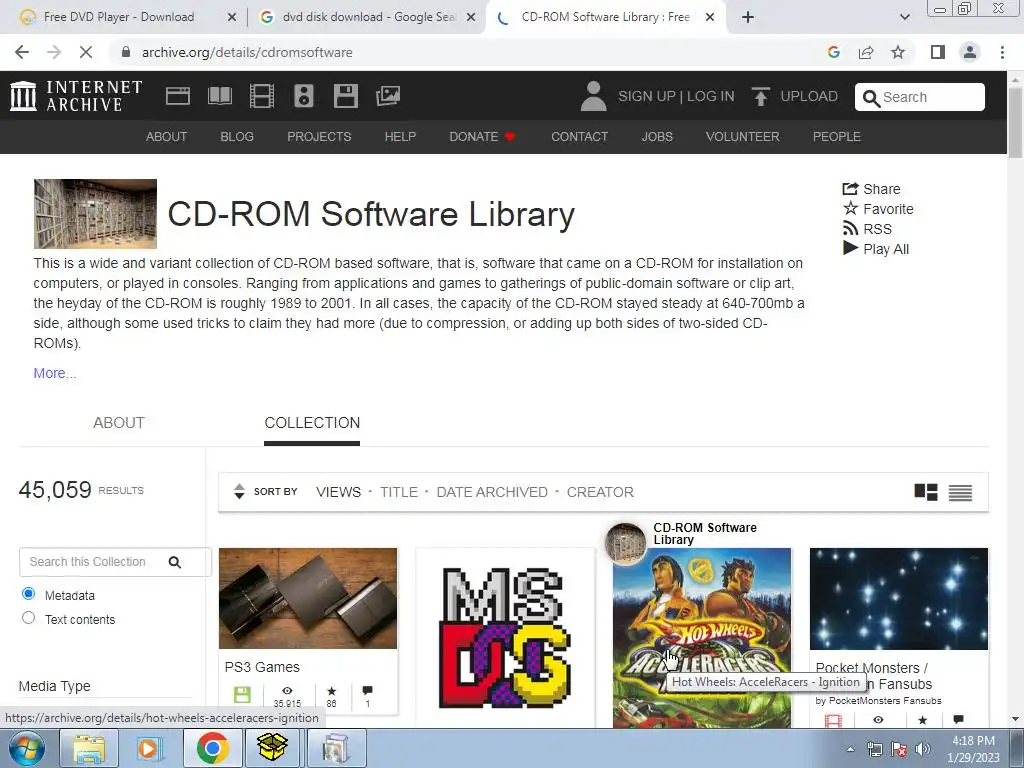The width and height of the screenshot is (1024, 768).
Task: Click the upload arrow icon
Action: point(760,96)
